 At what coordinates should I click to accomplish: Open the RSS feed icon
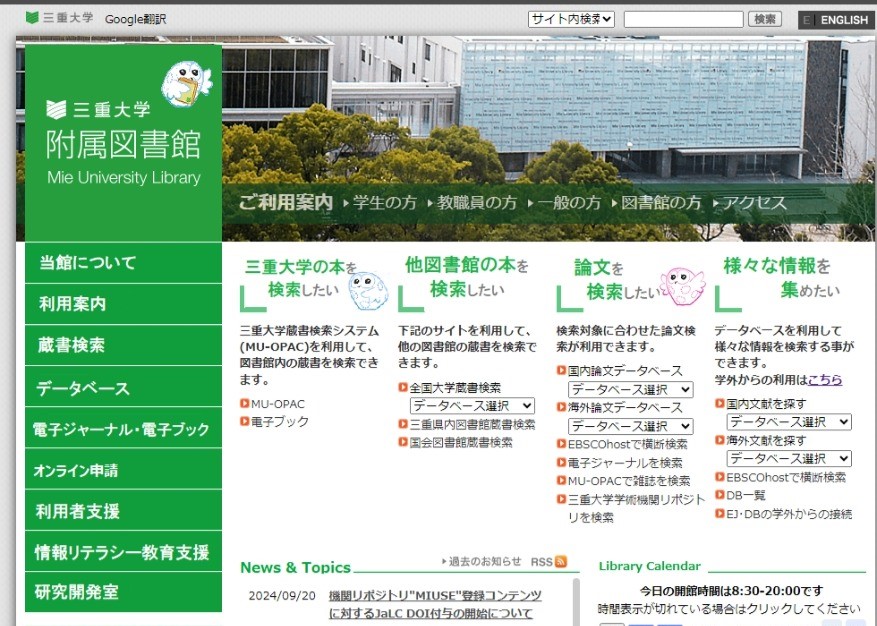pyautogui.click(x=561, y=561)
